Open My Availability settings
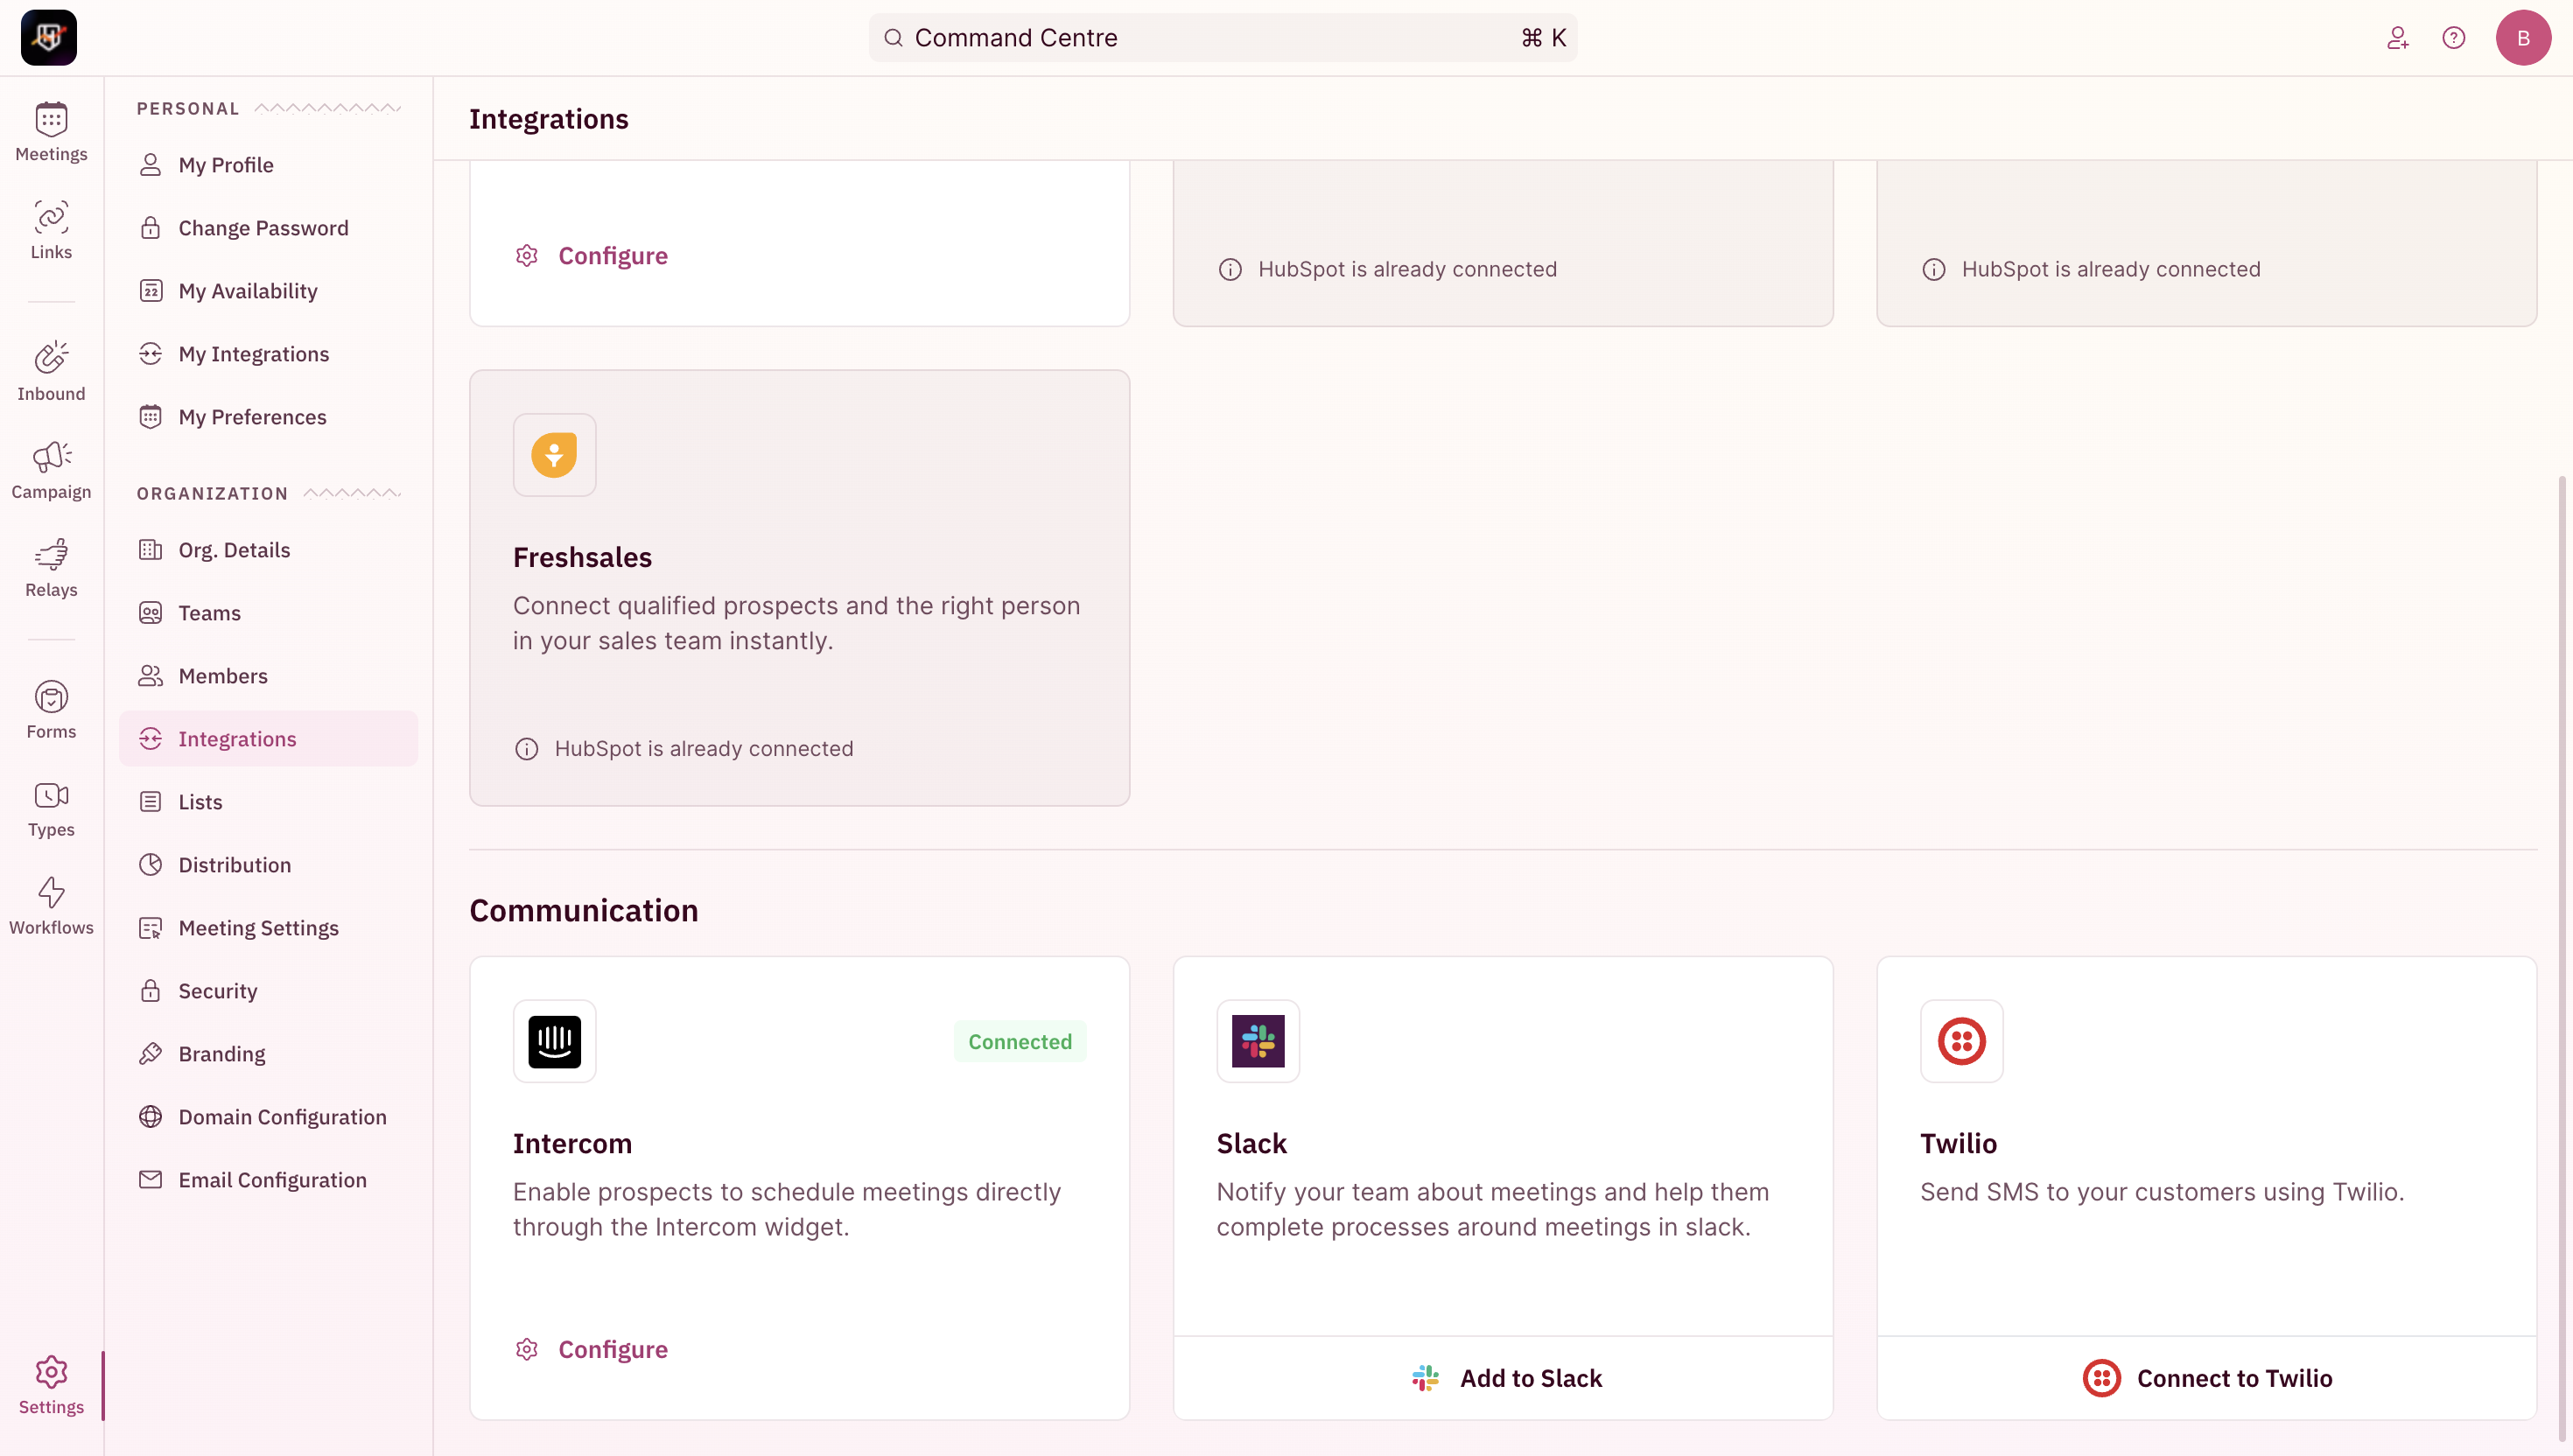The width and height of the screenshot is (2573, 1456). pyautogui.click(x=268, y=291)
